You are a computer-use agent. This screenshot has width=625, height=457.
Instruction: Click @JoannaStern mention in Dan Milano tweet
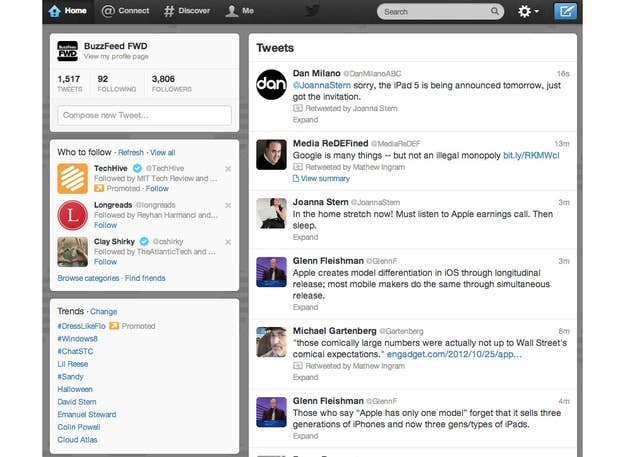pyautogui.click(x=322, y=85)
